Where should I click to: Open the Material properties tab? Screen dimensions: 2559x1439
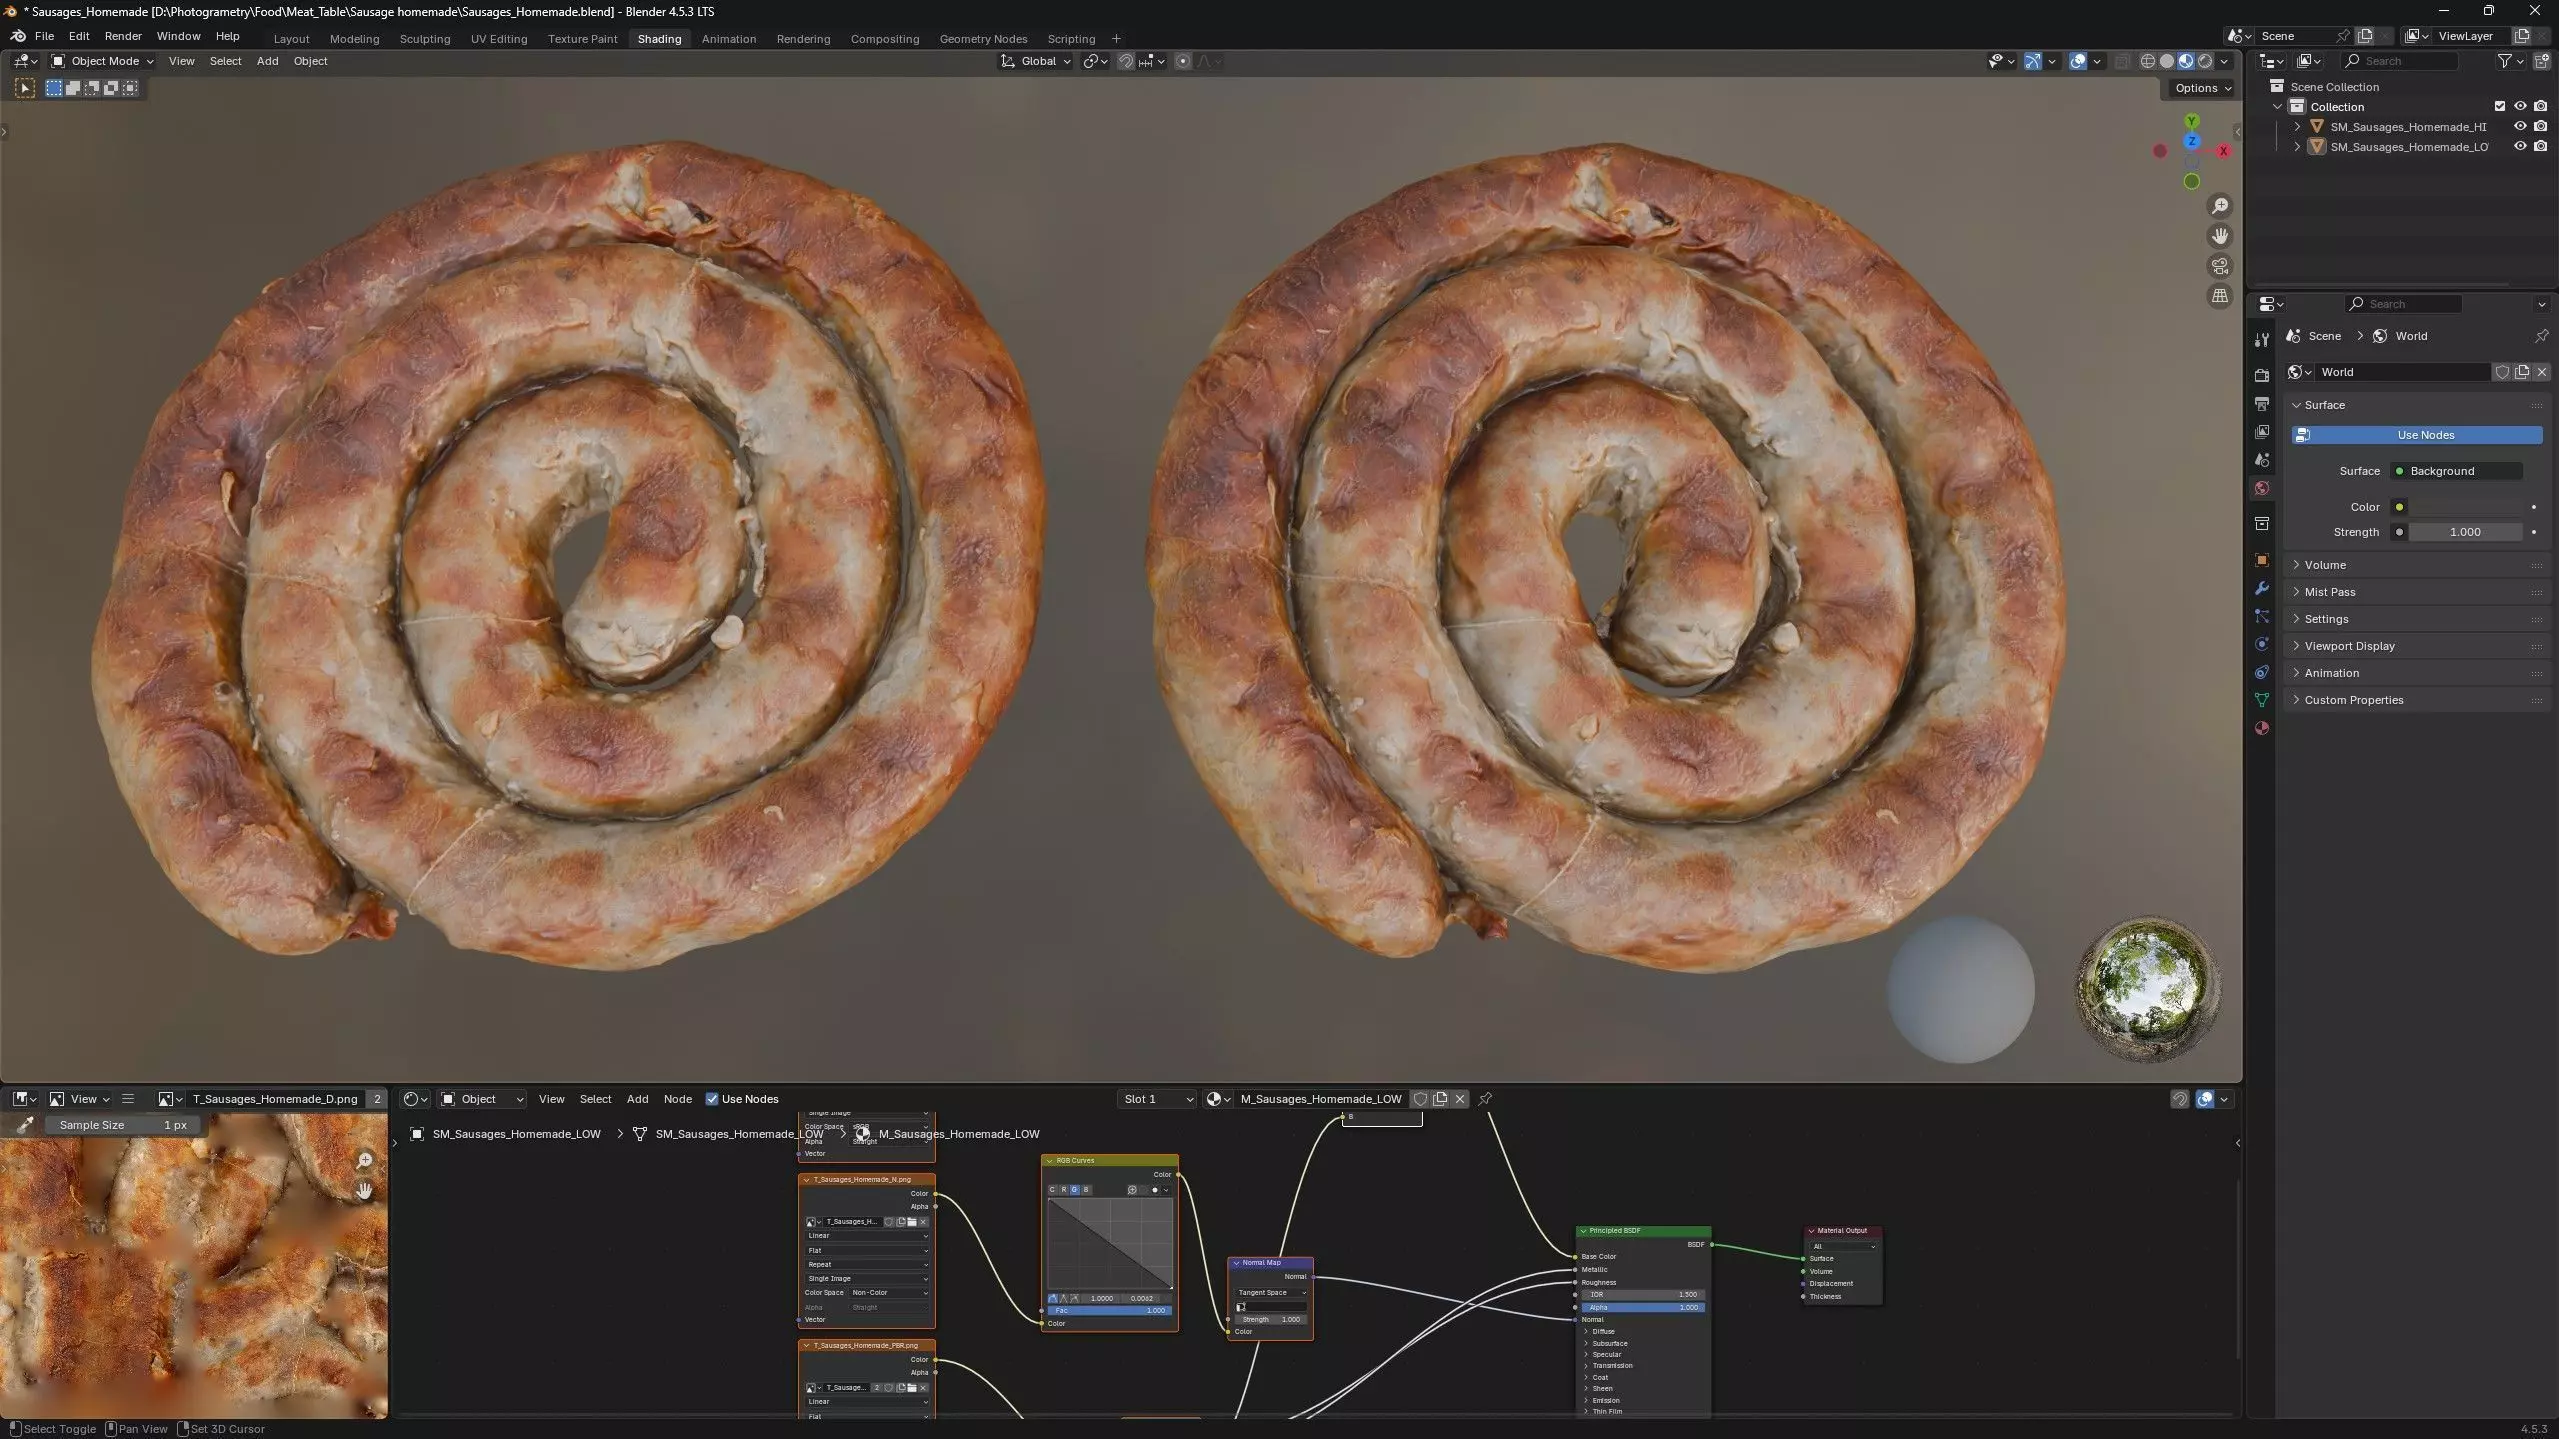pos(2262,728)
